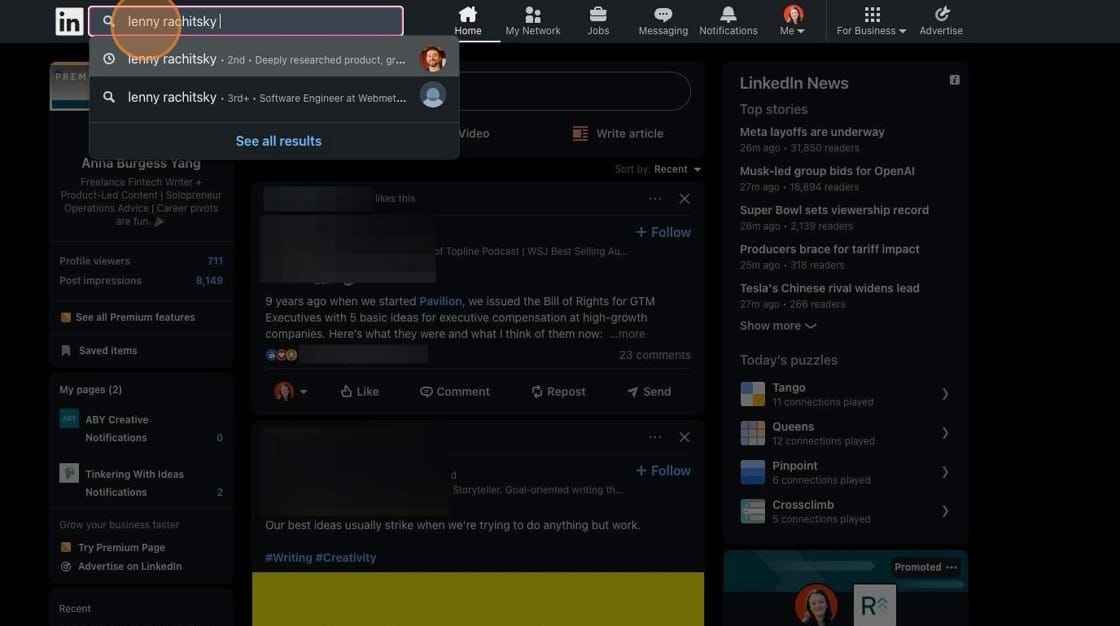Image resolution: width=1120 pixels, height=626 pixels.
Task: Click the ABY Creative Notifications count
Action: pos(219,438)
